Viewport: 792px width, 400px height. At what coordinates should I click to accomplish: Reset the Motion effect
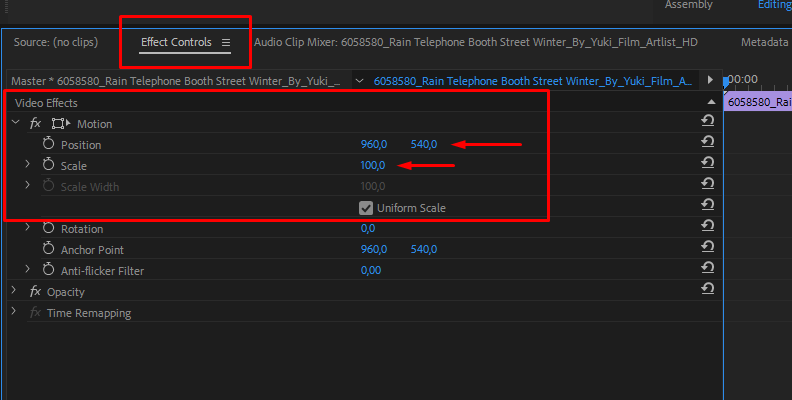click(708, 120)
